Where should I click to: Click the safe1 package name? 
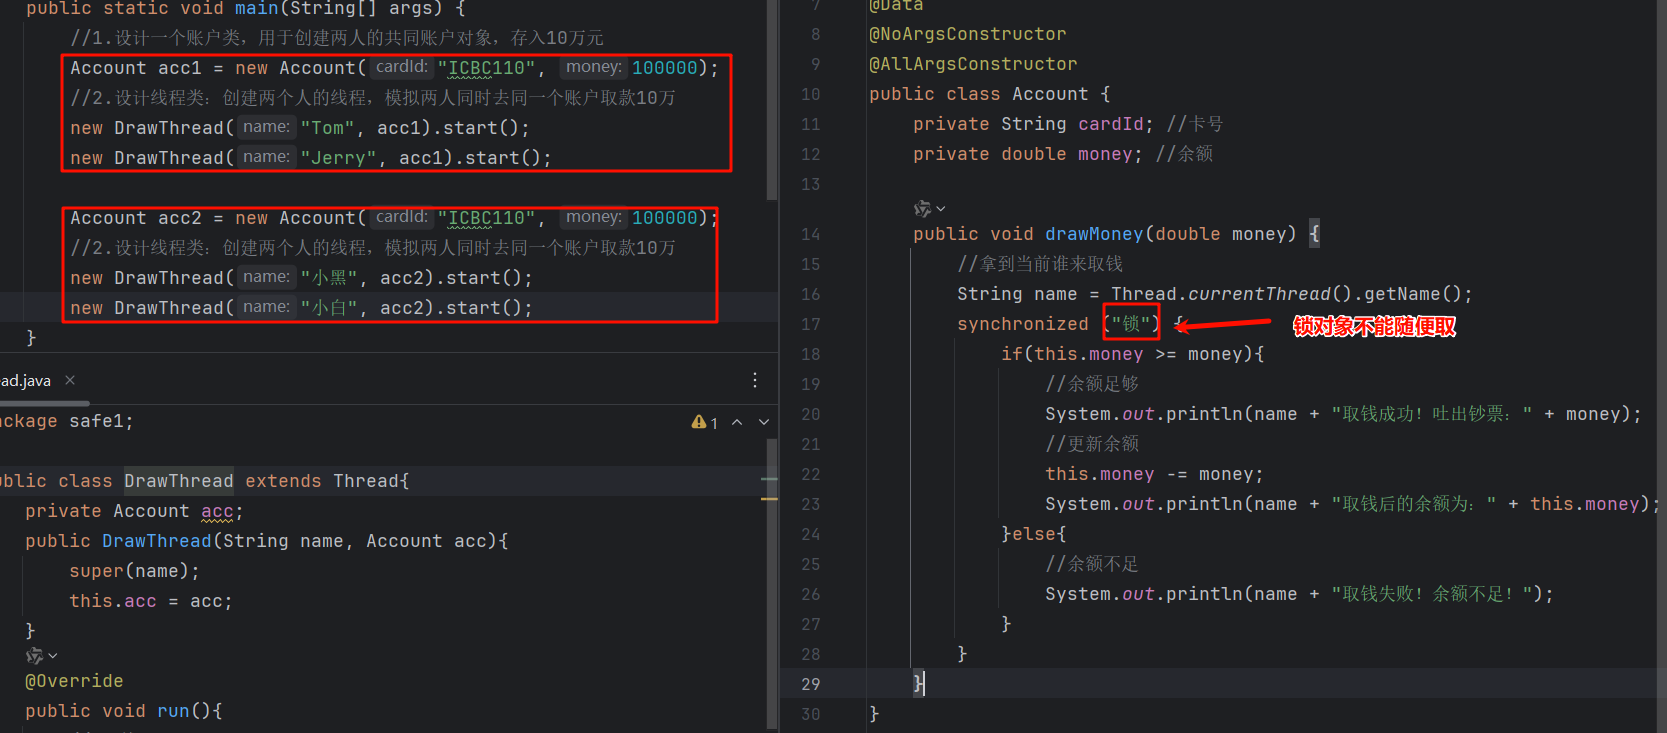96,421
